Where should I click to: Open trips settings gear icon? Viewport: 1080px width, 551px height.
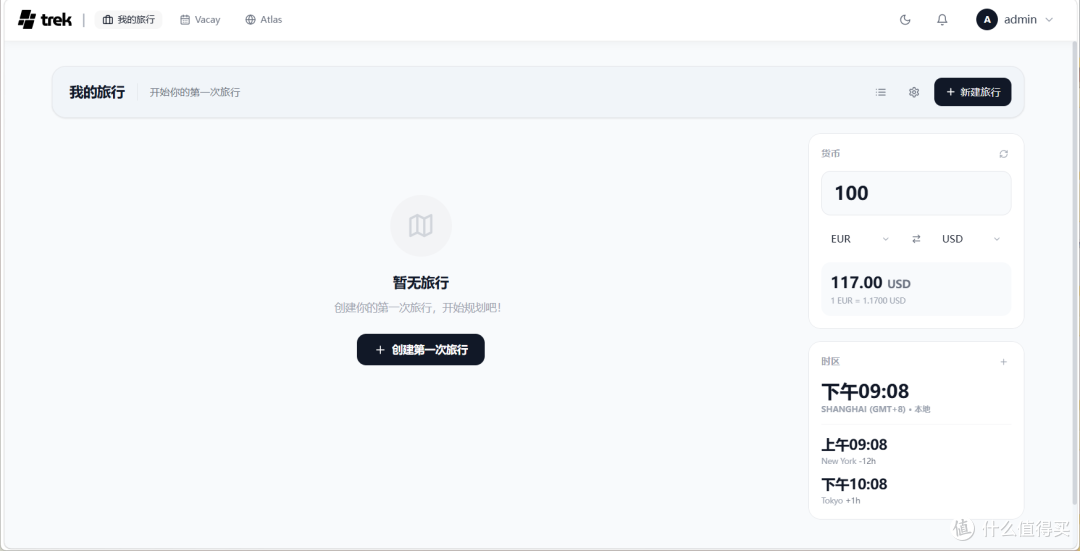914,92
